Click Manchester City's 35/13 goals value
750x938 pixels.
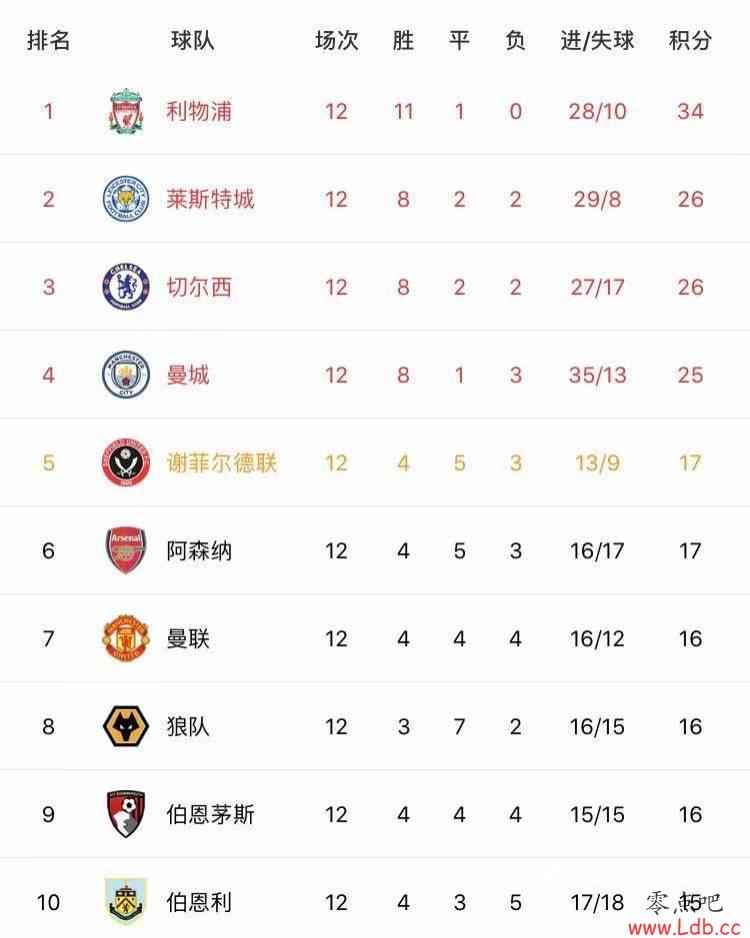pyautogui.click(x=597, y=375)
